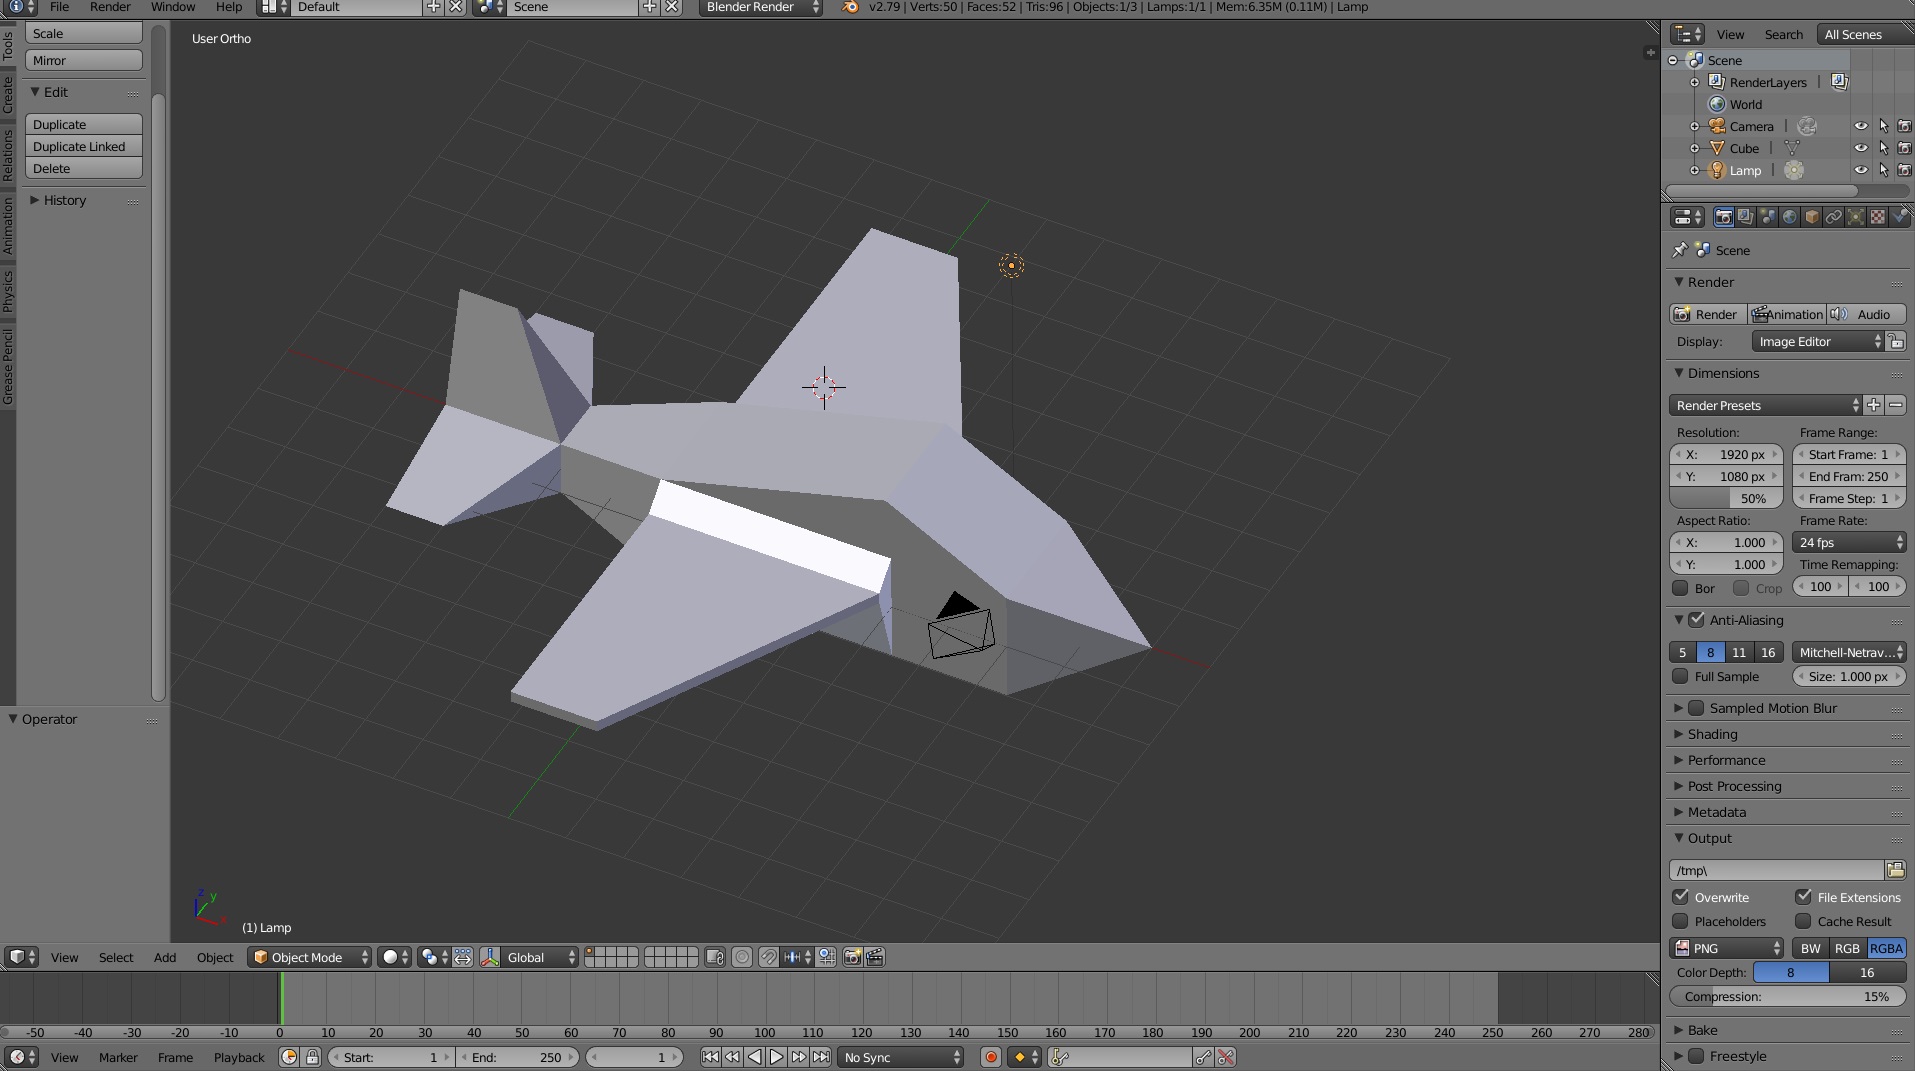Image resolution: width=1915 pixels, height=1071 pixels.
Task: Enable the Full Sample checkbox
Action: point(1680,676)
